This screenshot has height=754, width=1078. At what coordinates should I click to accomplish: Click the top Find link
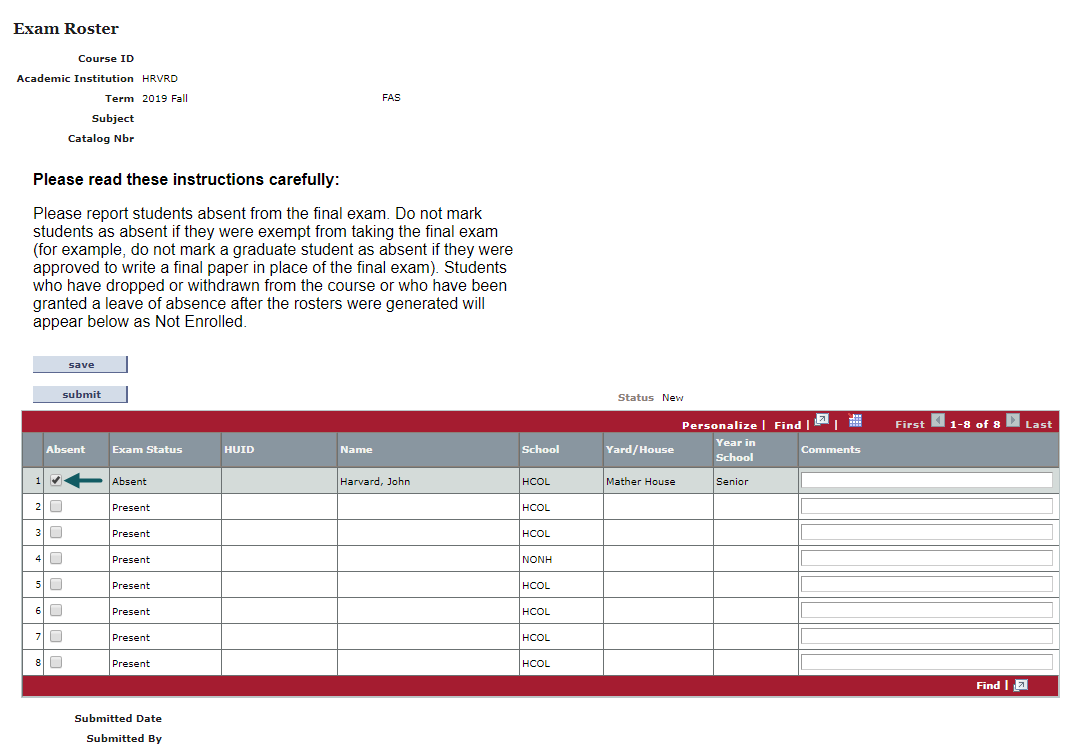787,424
